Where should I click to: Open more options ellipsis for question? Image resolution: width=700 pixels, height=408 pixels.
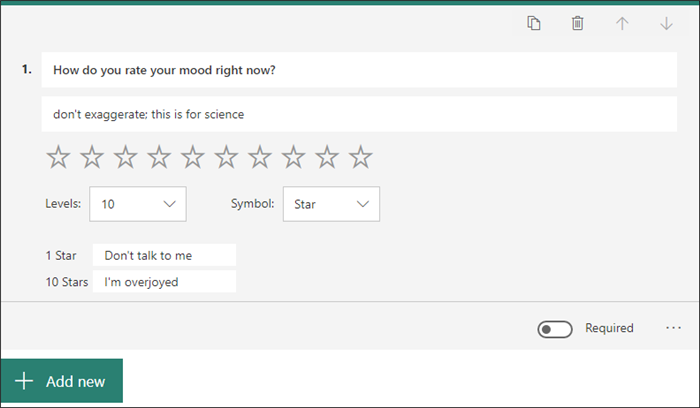pos(673,328)
